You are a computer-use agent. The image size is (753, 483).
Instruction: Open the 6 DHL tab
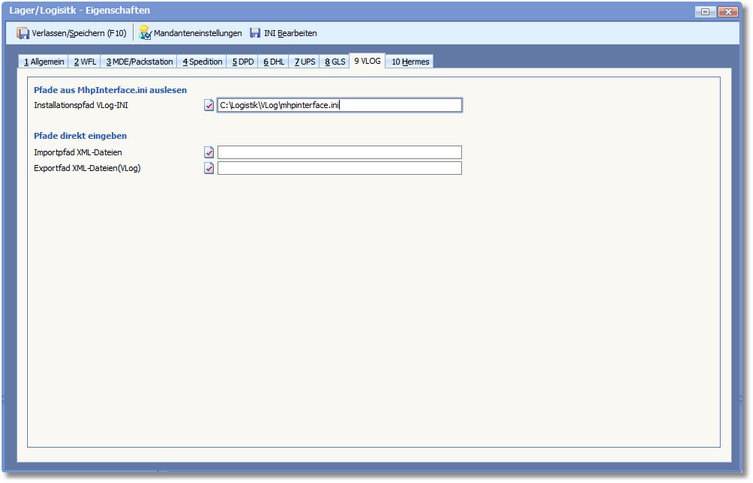274,62
